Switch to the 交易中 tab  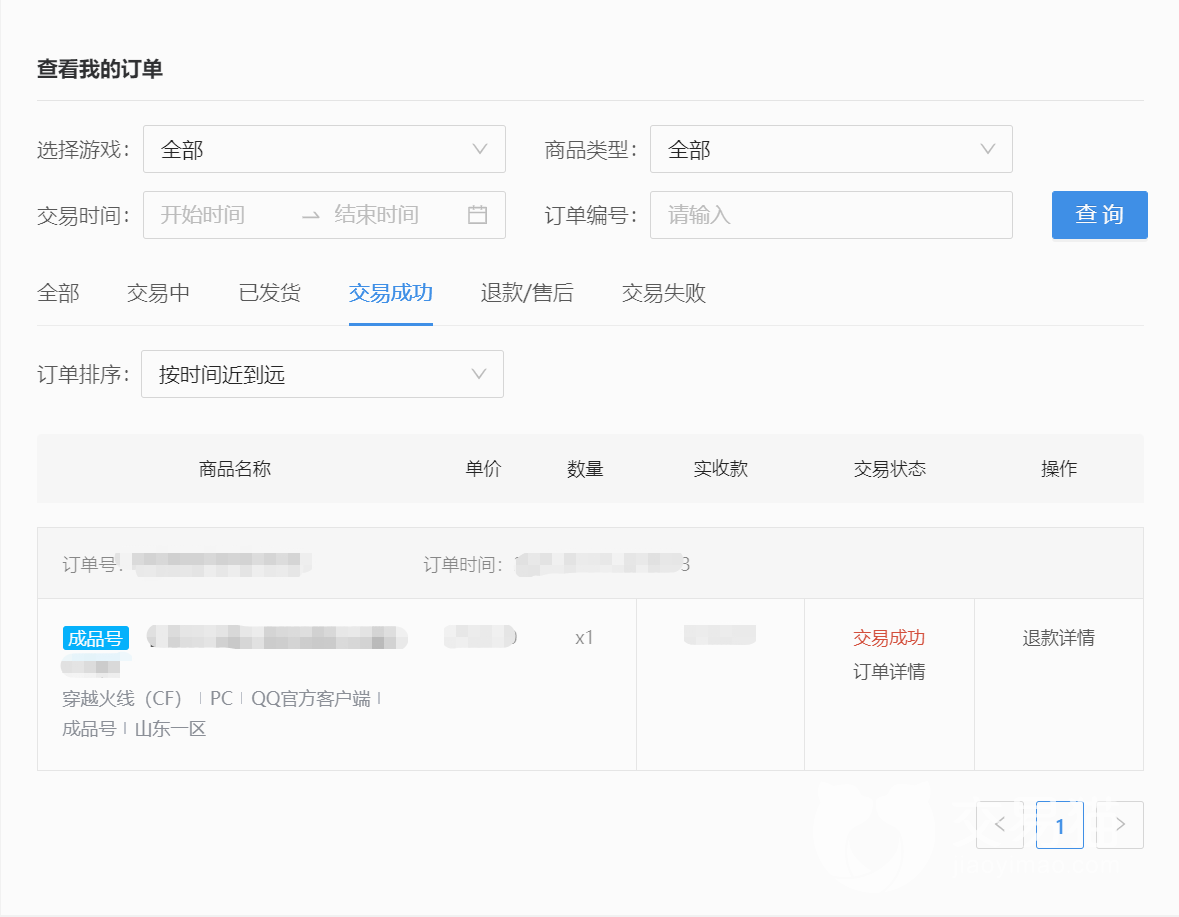[158, 293]
